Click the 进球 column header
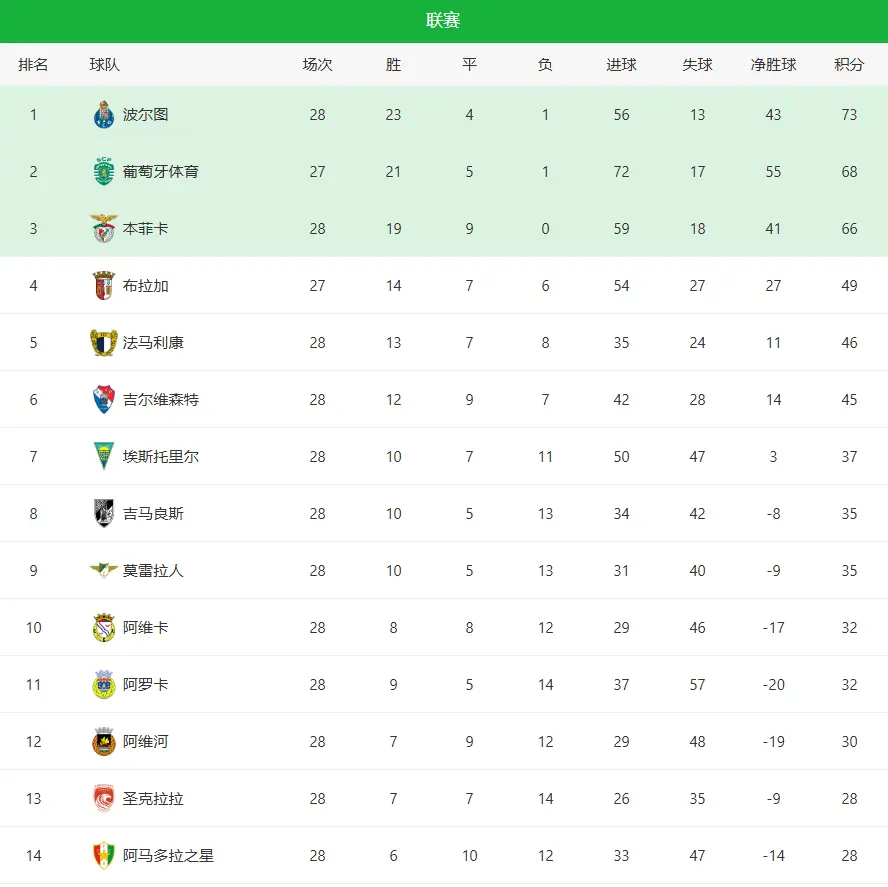This screenshot has height=887, width=888. [x=621, y=65]
